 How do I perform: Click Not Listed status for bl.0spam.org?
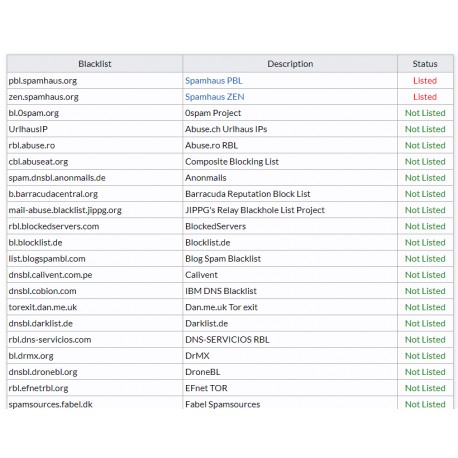click(425, 113)
